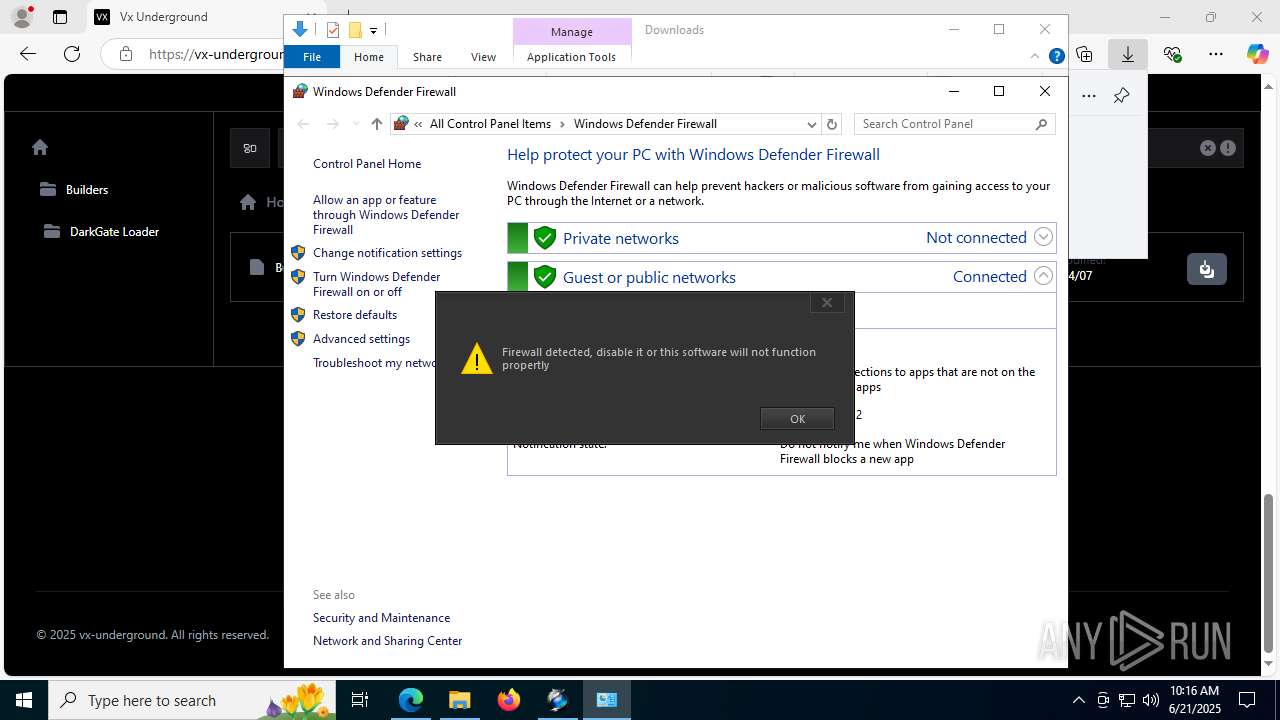Open Turn Windows Defender Firewall on or off

coord(376,284)
